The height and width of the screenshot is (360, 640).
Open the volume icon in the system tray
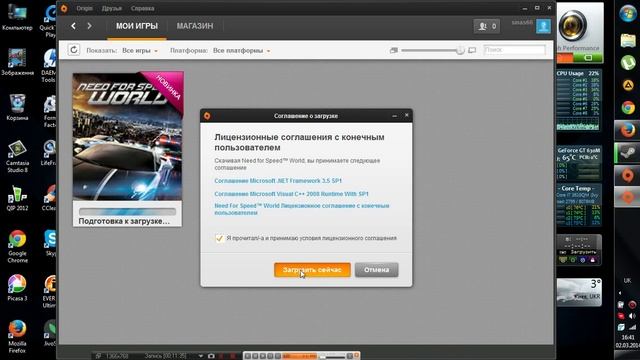(x=632, y=316)
